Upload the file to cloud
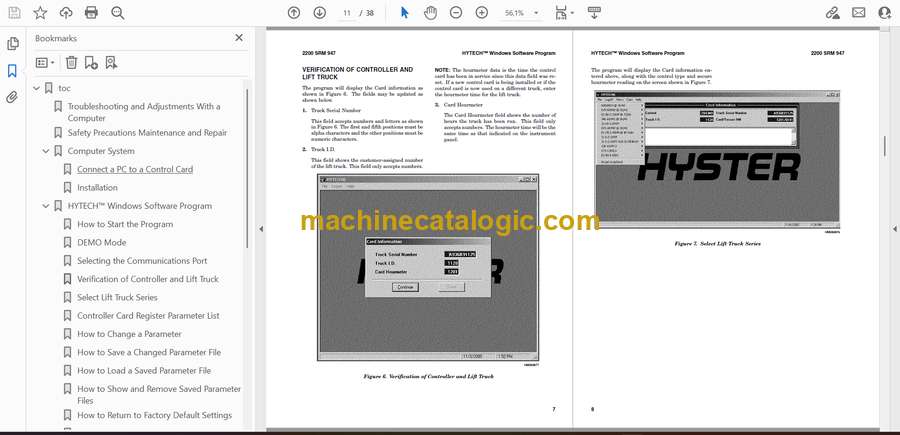900x435 pixels. point(66,13)
